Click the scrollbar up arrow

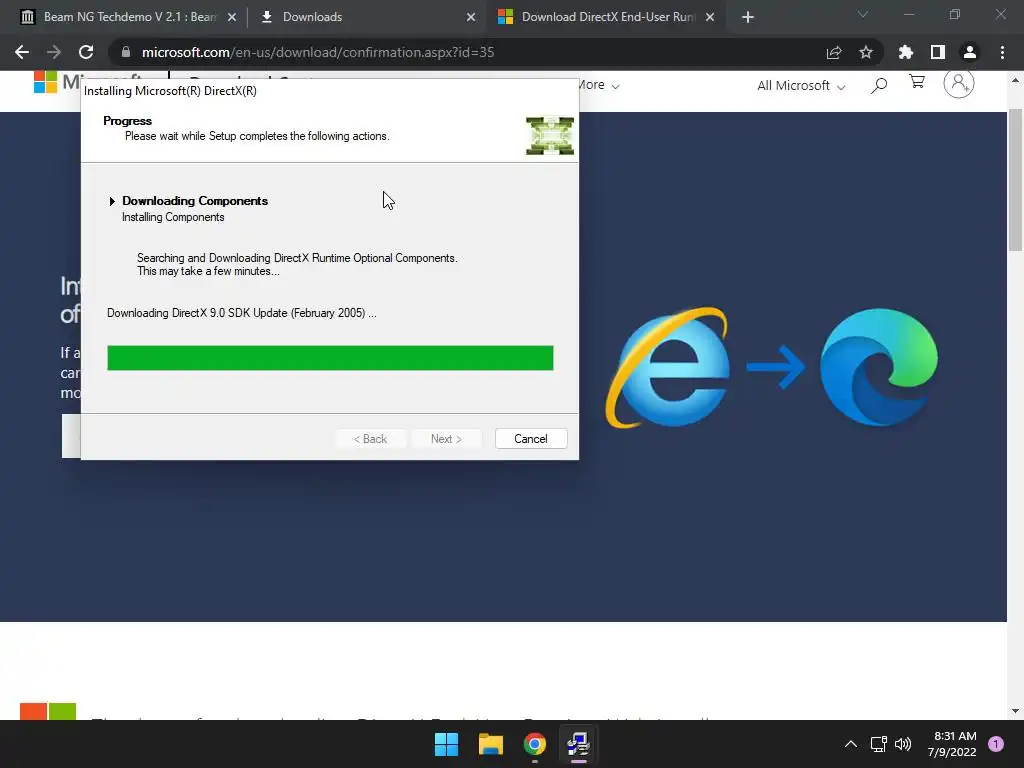coord(1015,80)
